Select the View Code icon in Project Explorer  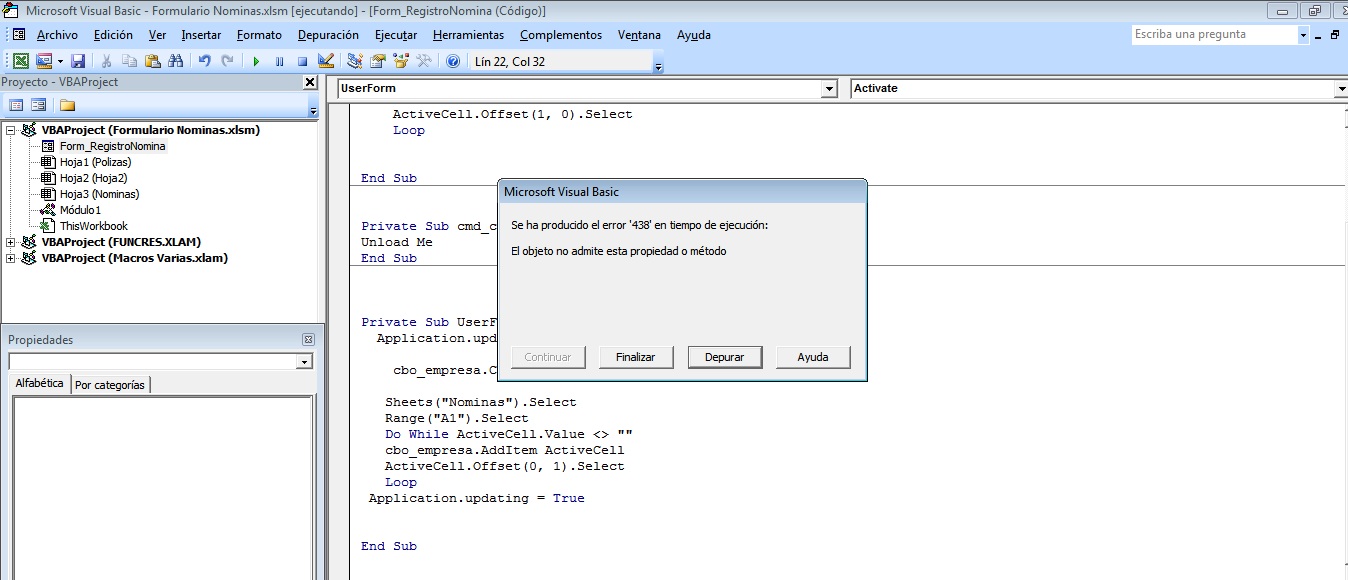[x=17, y=104]
